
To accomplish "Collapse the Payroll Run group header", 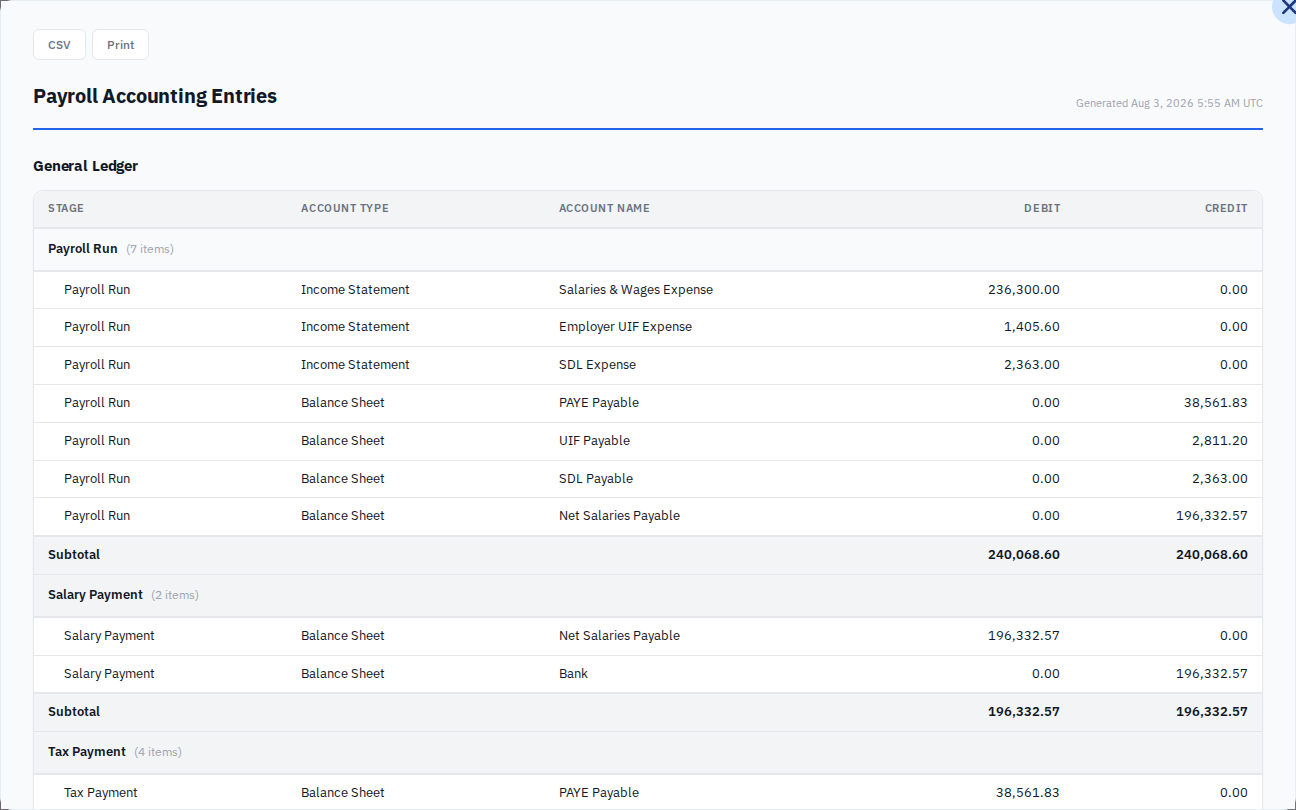I will (x=648, y=249).
